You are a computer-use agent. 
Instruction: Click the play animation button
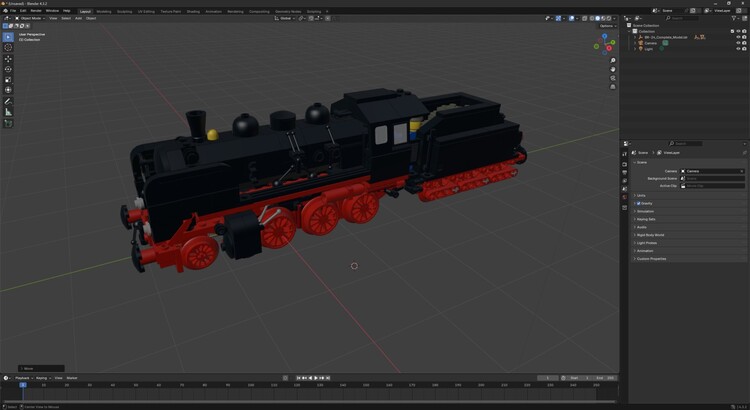tap(316, 378)
